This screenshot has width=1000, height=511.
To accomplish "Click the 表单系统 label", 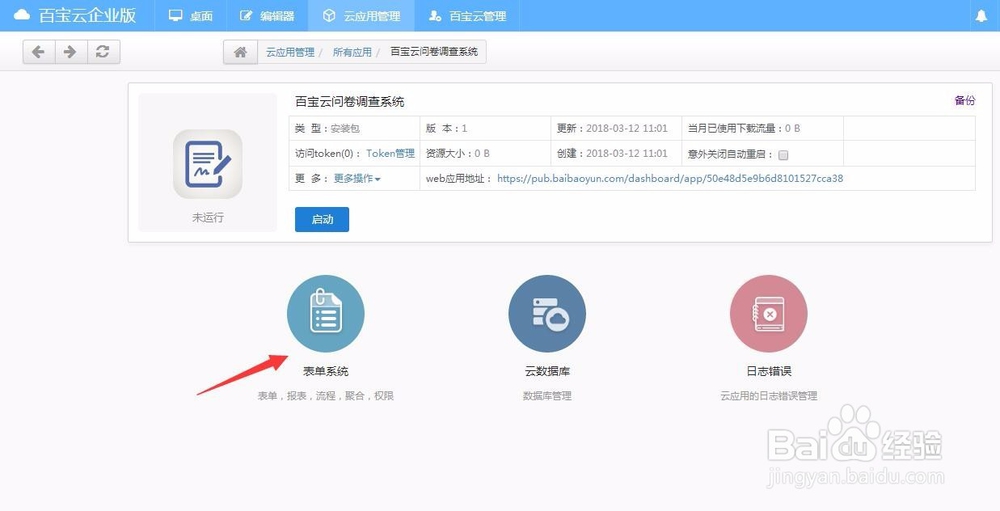I will [x=326, y=371].
